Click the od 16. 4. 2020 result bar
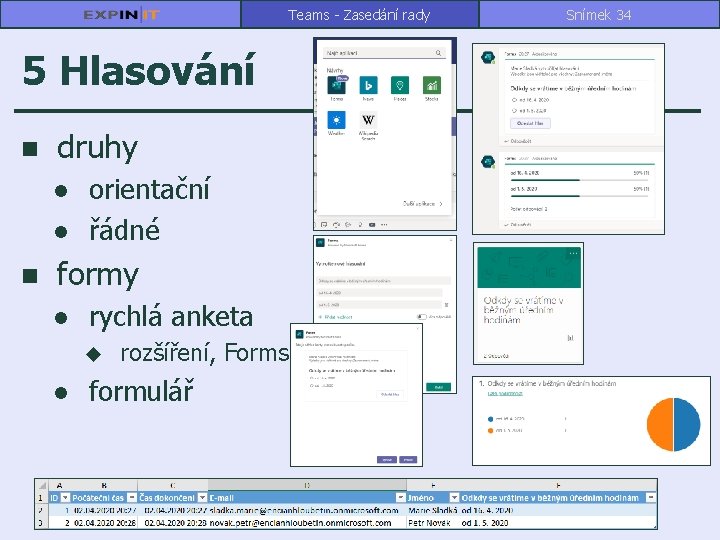This screenshot has width=720, height=540. tap(579, 180)
